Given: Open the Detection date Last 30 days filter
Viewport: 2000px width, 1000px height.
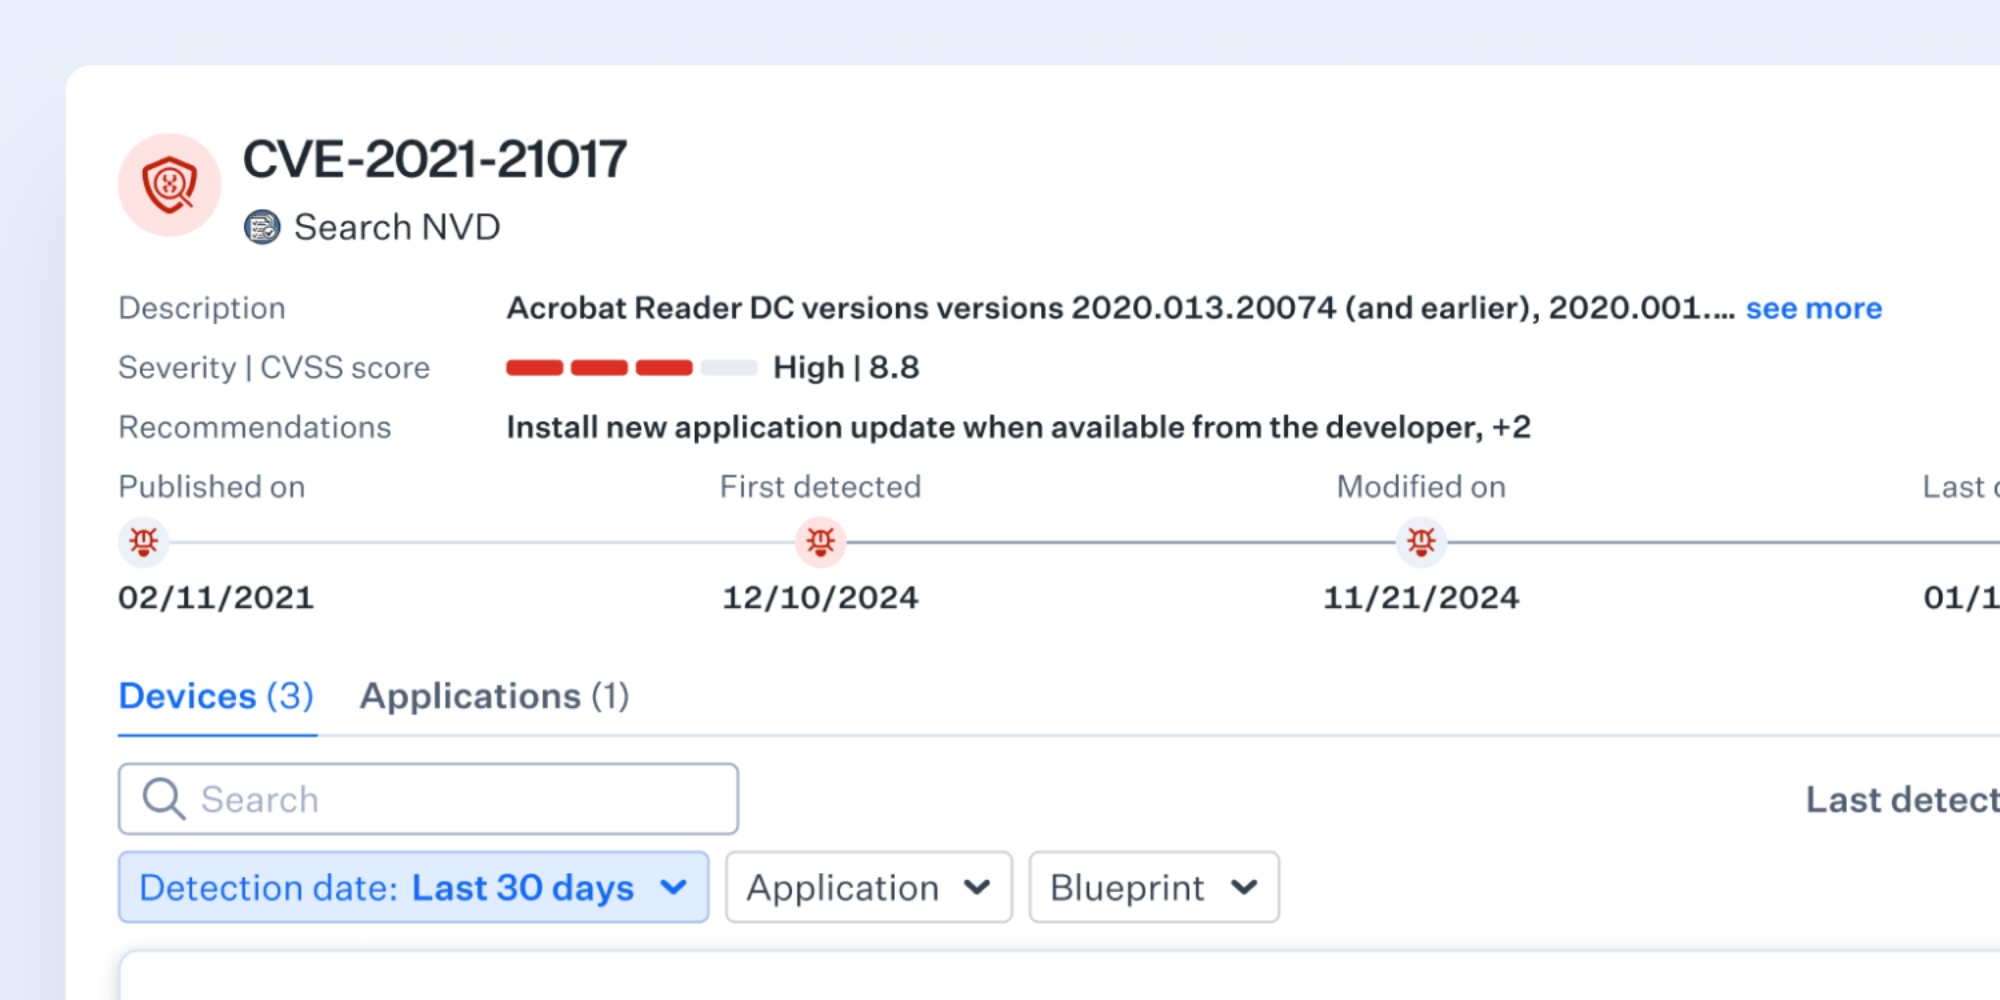Looking at the screenshot, I should pyautogui.click(x=413, y=887).
